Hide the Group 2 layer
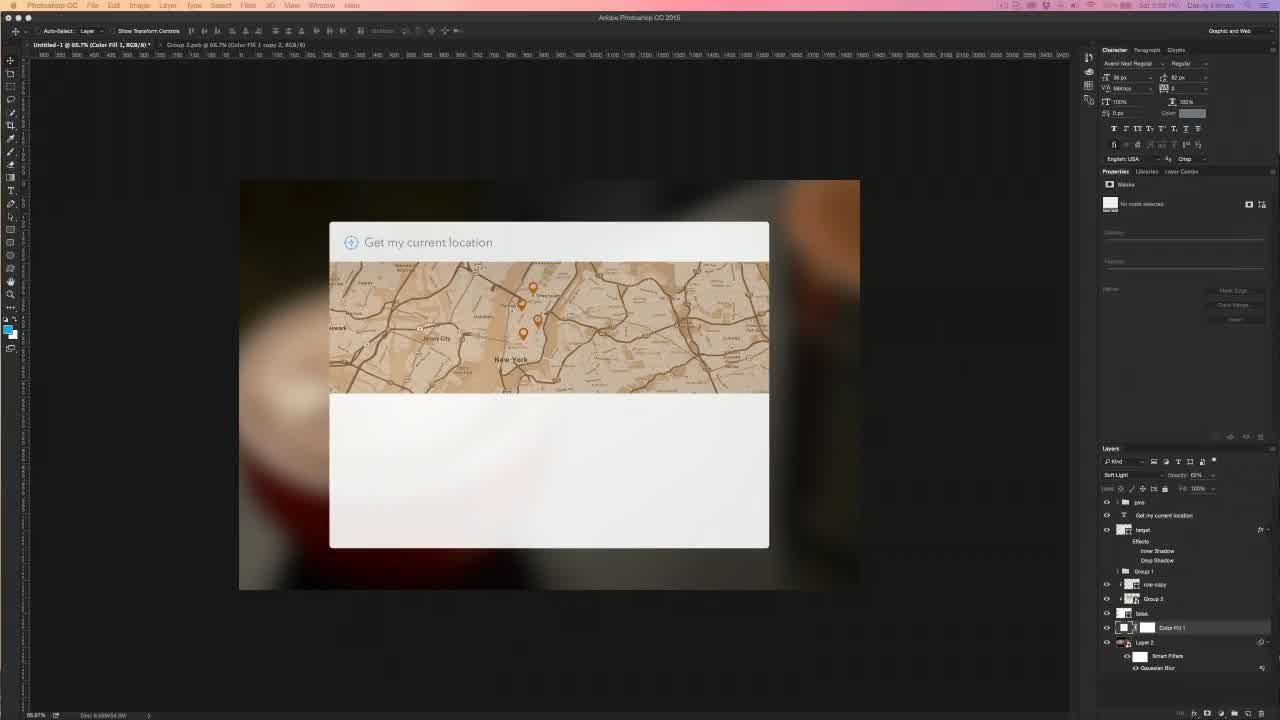This screenshot has height=720, width=1280. coord(1107,599)
